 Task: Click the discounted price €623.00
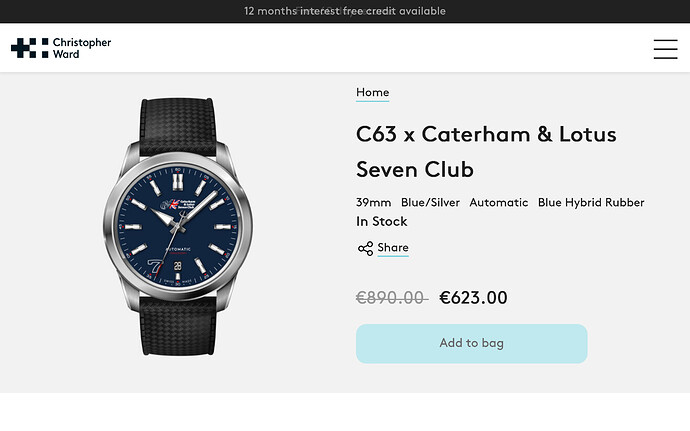(473, 298)
